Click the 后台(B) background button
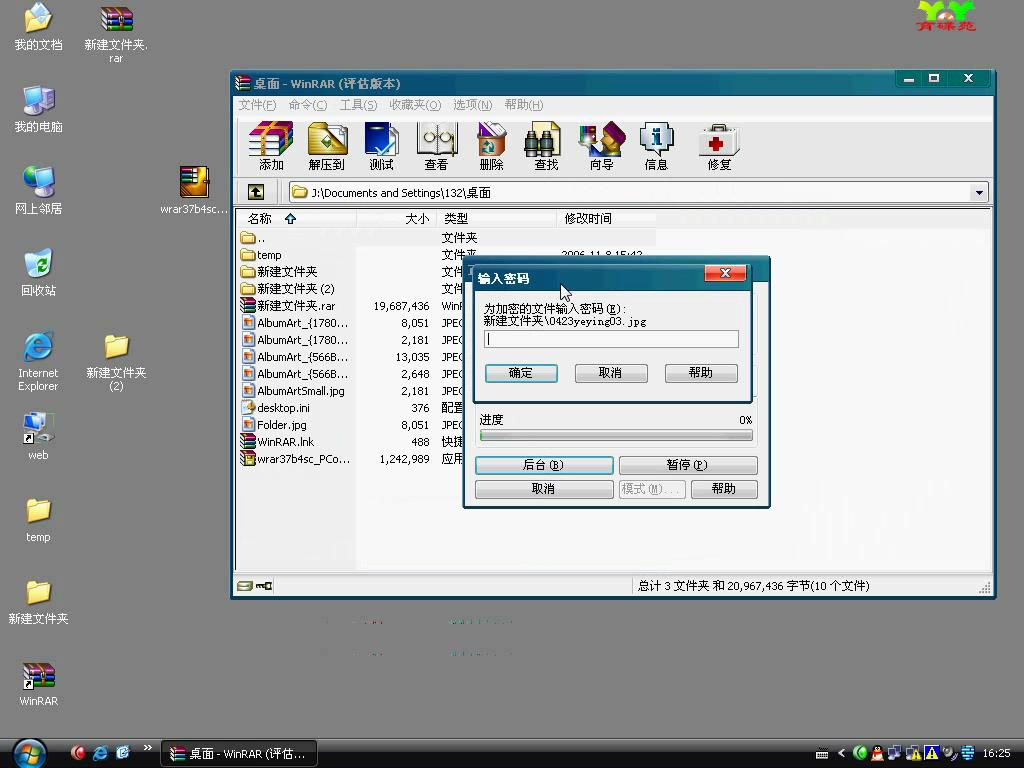Screen dimensions: 1024x768 pyautogui.click(x=544, y=465)
